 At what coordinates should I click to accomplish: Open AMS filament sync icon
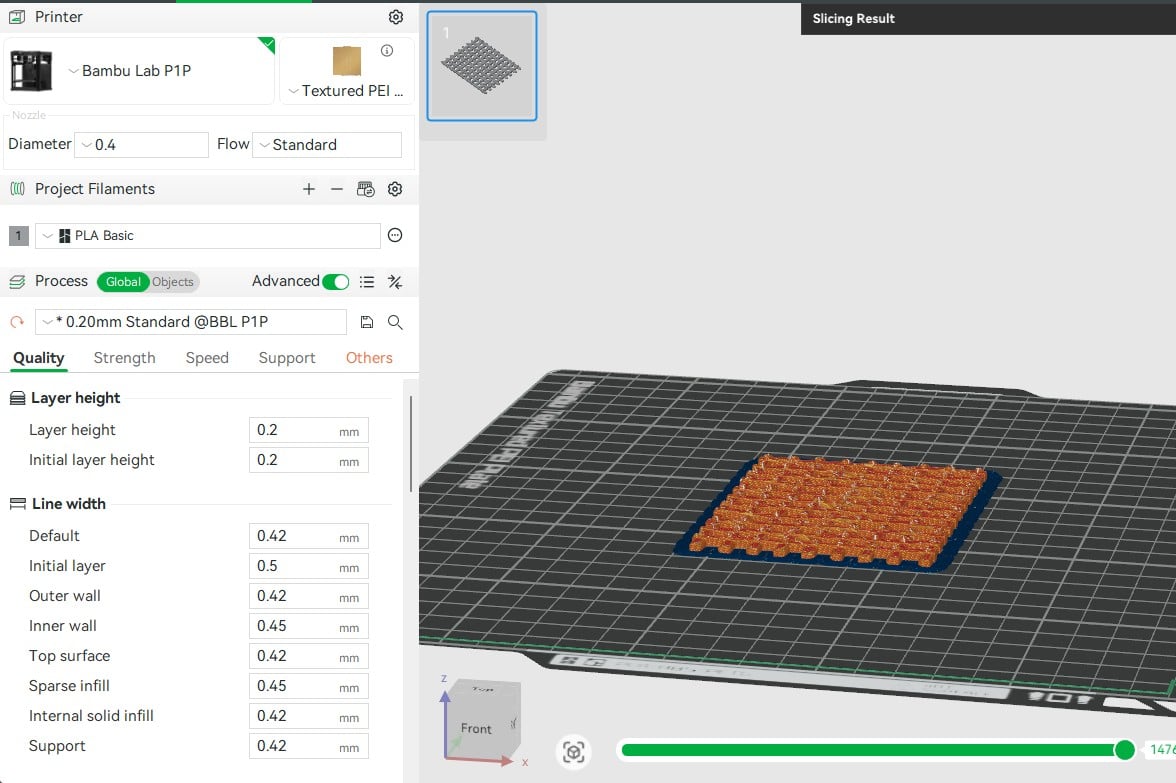coord(365,189)
